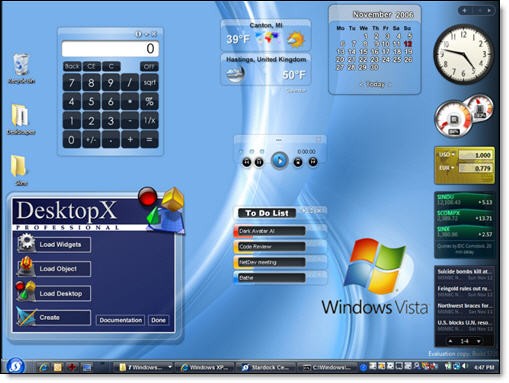This screenshot has width=509, height=383.
Task: Click the Create pencil icon in DesktopX
Action: pos(26,316)
